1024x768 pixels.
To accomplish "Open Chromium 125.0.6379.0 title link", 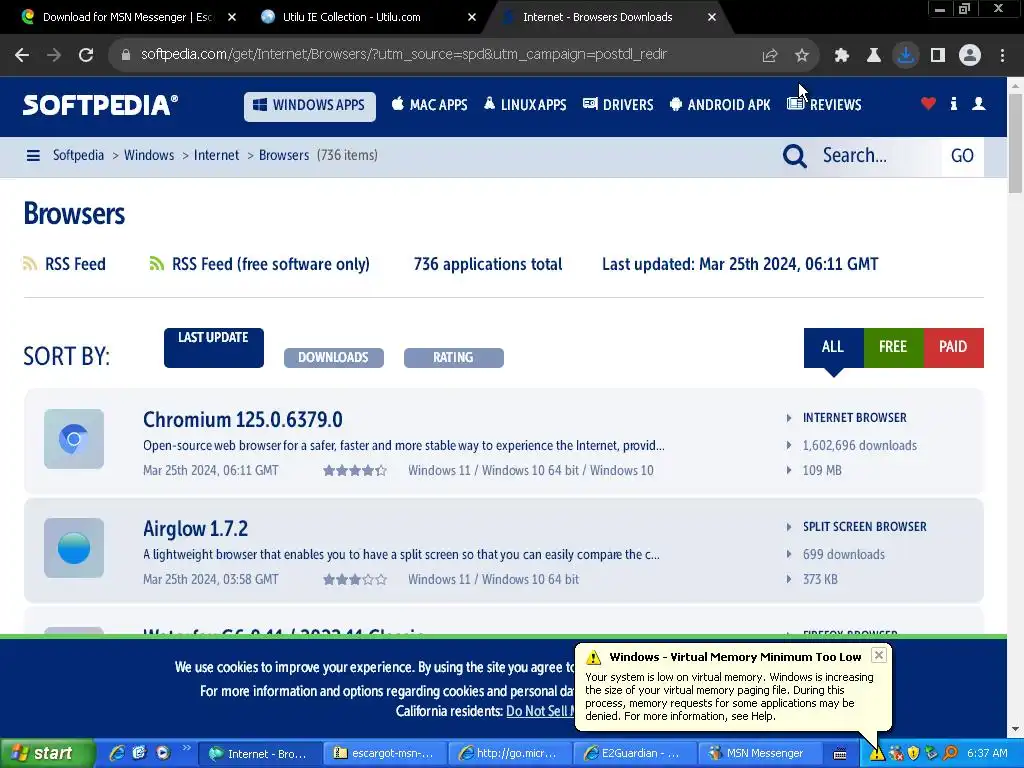I will tap(243, 420).
